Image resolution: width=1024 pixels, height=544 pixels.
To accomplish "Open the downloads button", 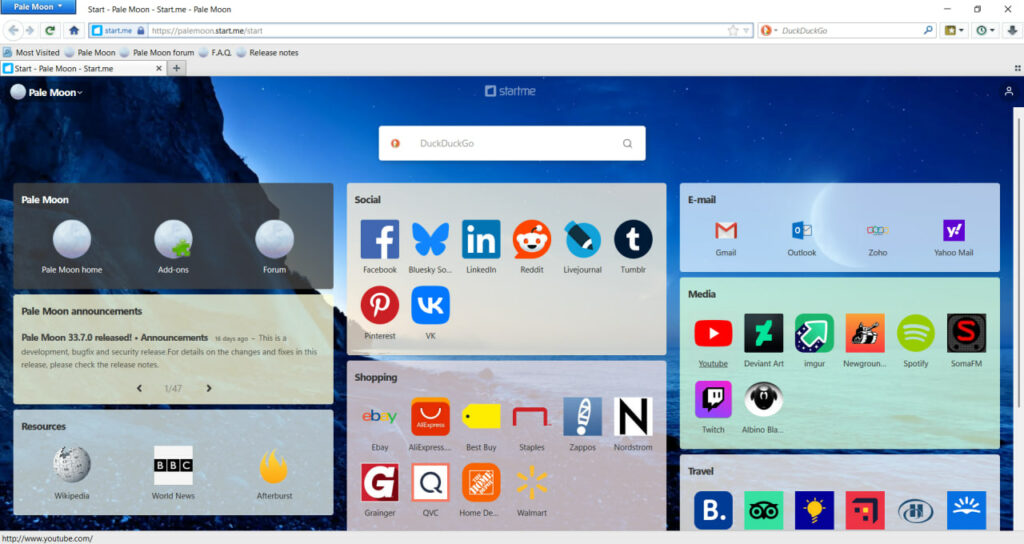I will [1012, 31].
